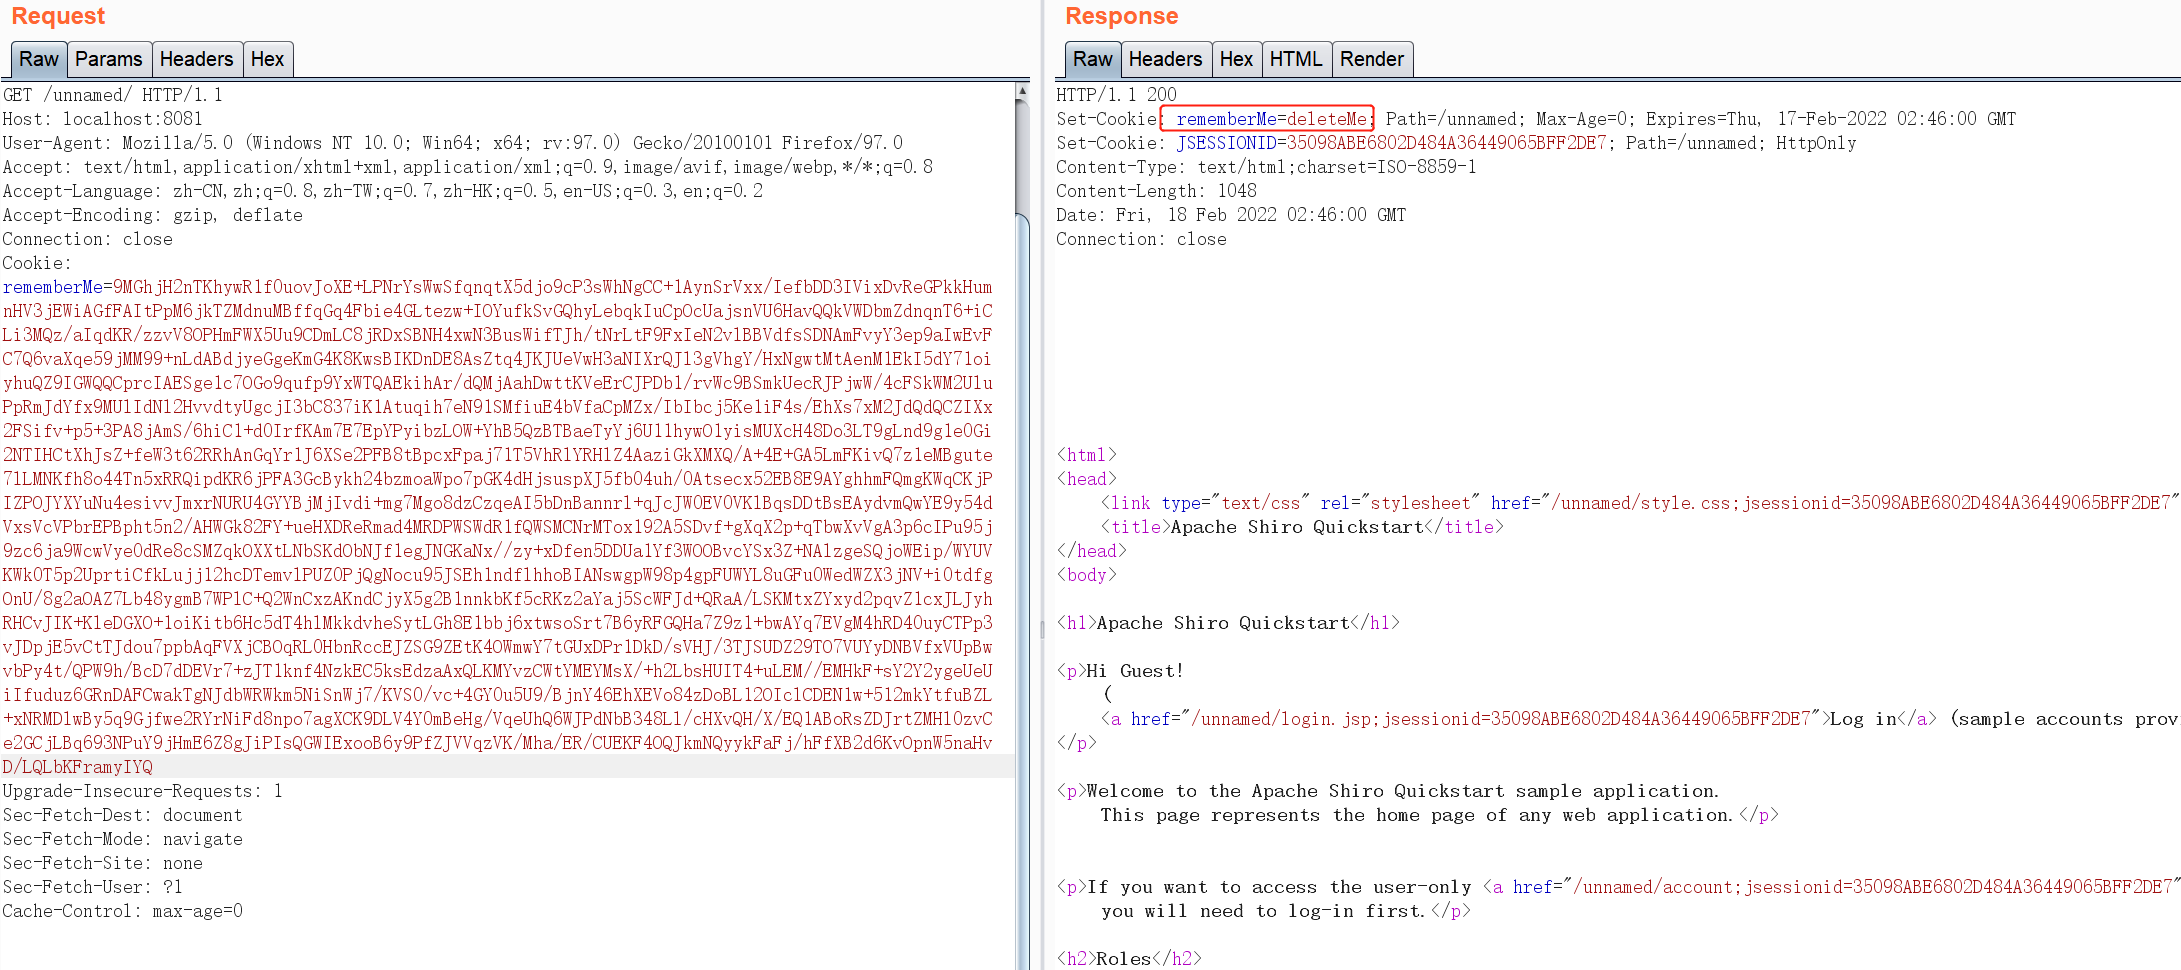Click the 'HTTP/1.1 200' response status line
Screen dimensions: 2181x970
click(x=1116, y=95)
